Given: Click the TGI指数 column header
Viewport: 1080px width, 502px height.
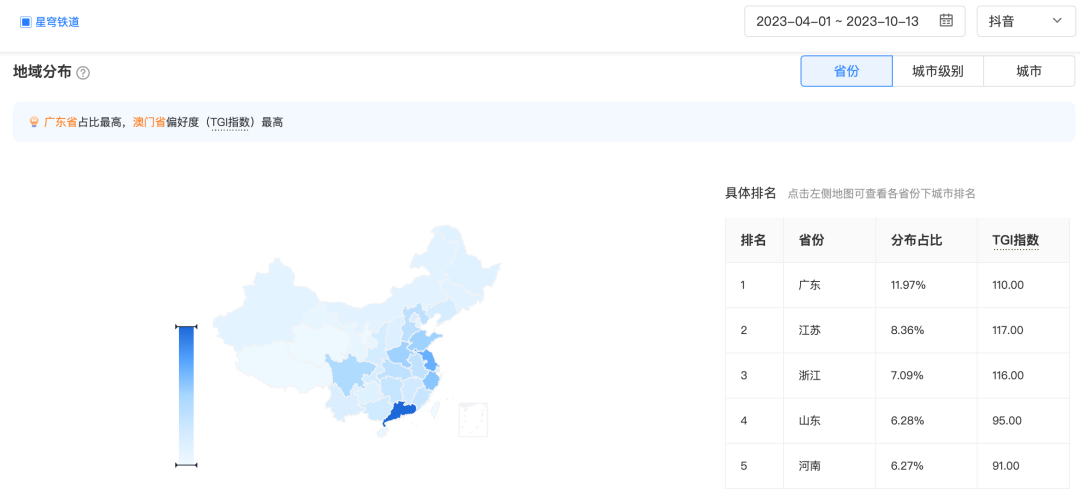Looking at the screenshot, I should (x=1015, y=240).
